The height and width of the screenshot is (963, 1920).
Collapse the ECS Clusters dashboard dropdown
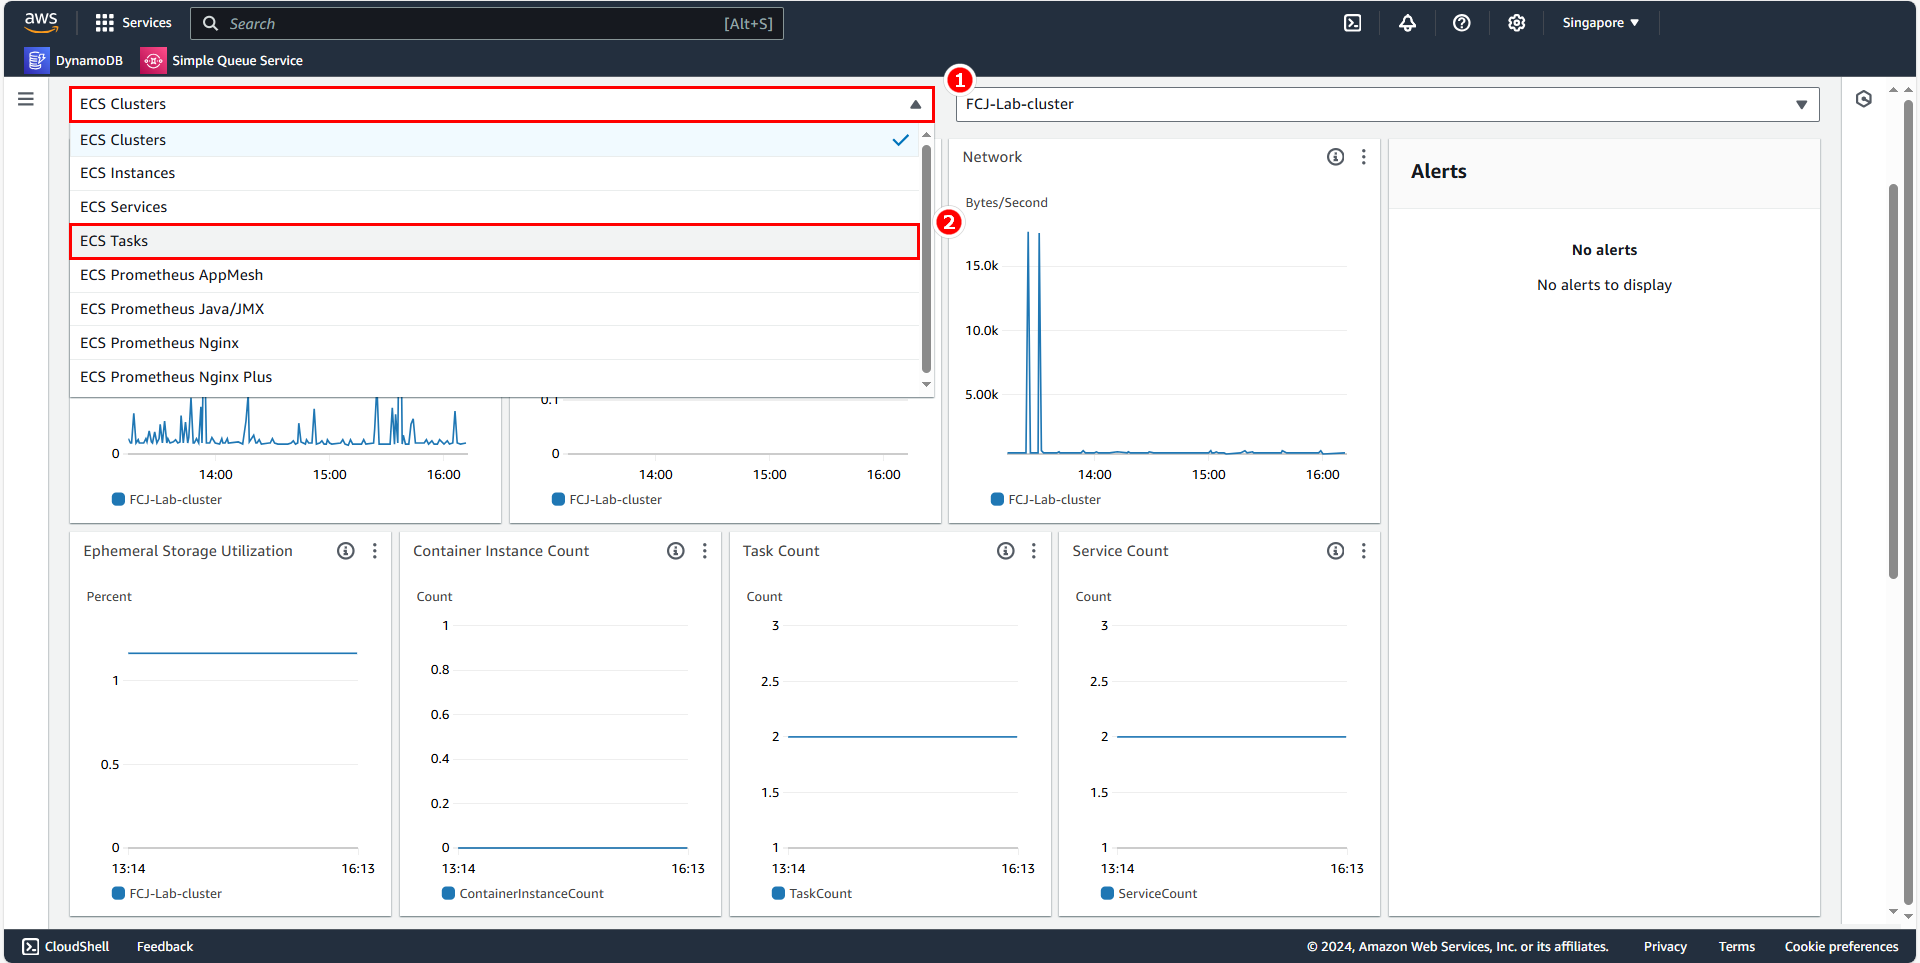pos(501,104)
